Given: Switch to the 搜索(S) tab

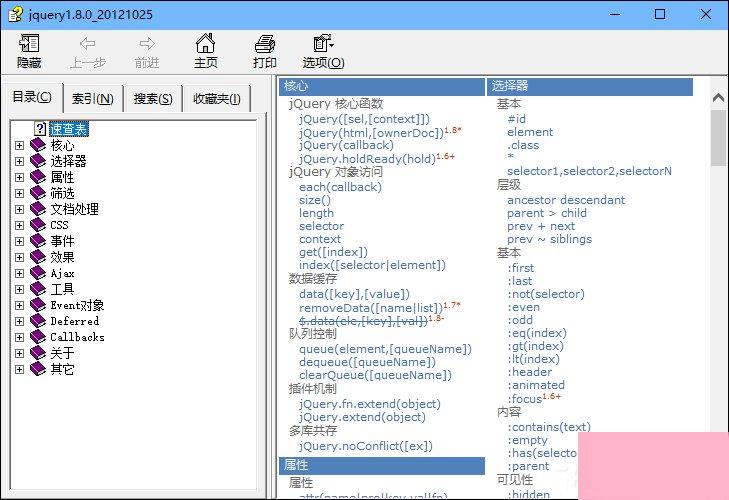Looking at the screenshot, I should coord(153,99).
